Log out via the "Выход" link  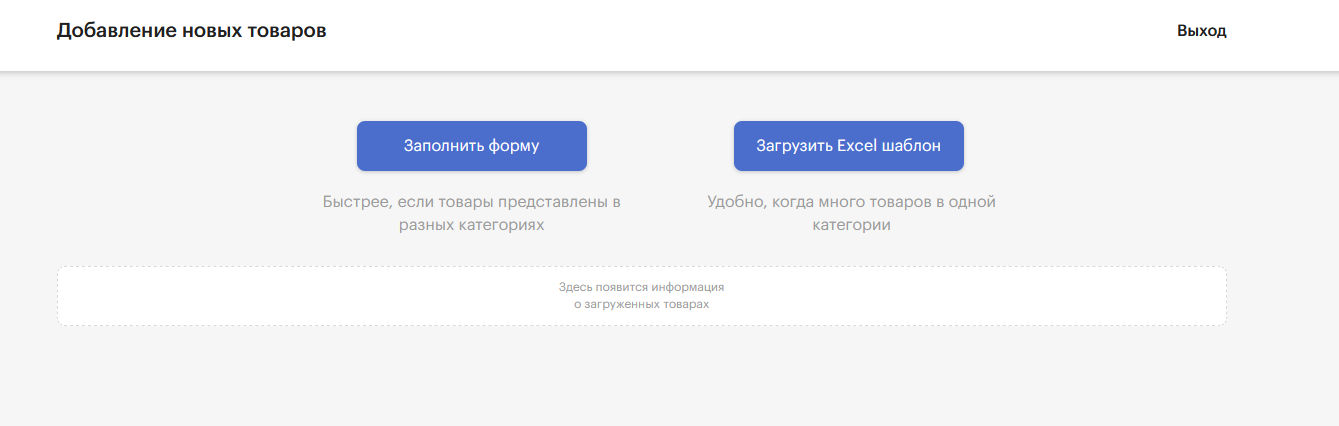click(x=1201, y=31)
